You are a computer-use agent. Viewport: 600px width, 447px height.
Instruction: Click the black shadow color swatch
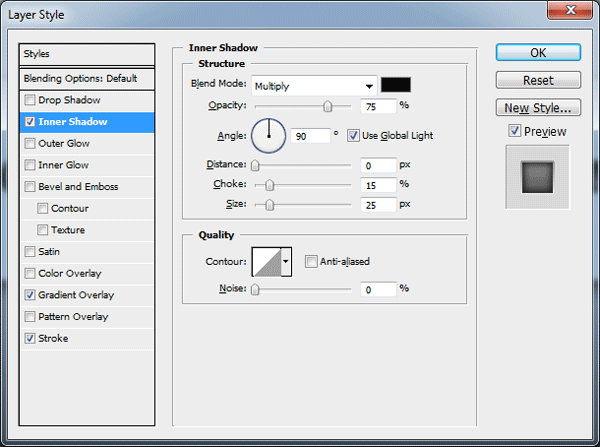[x=396, y=85]
